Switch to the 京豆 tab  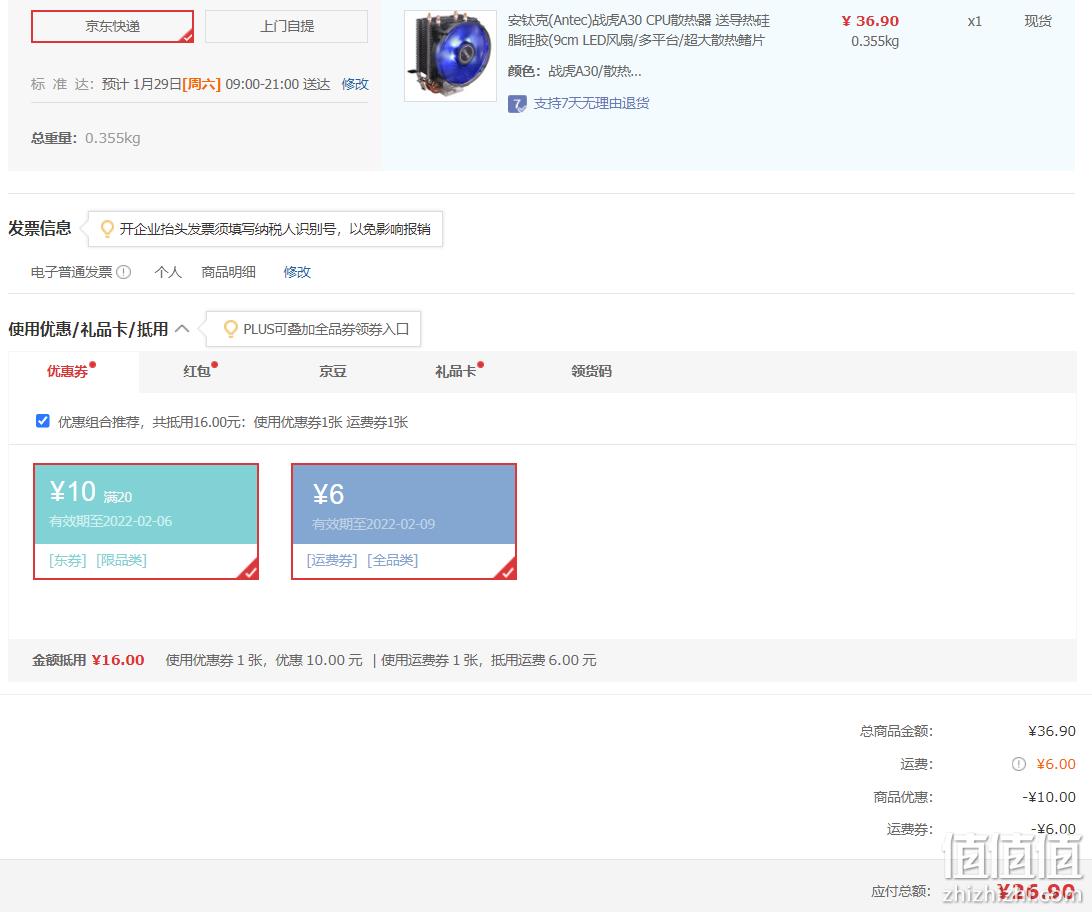333,371
